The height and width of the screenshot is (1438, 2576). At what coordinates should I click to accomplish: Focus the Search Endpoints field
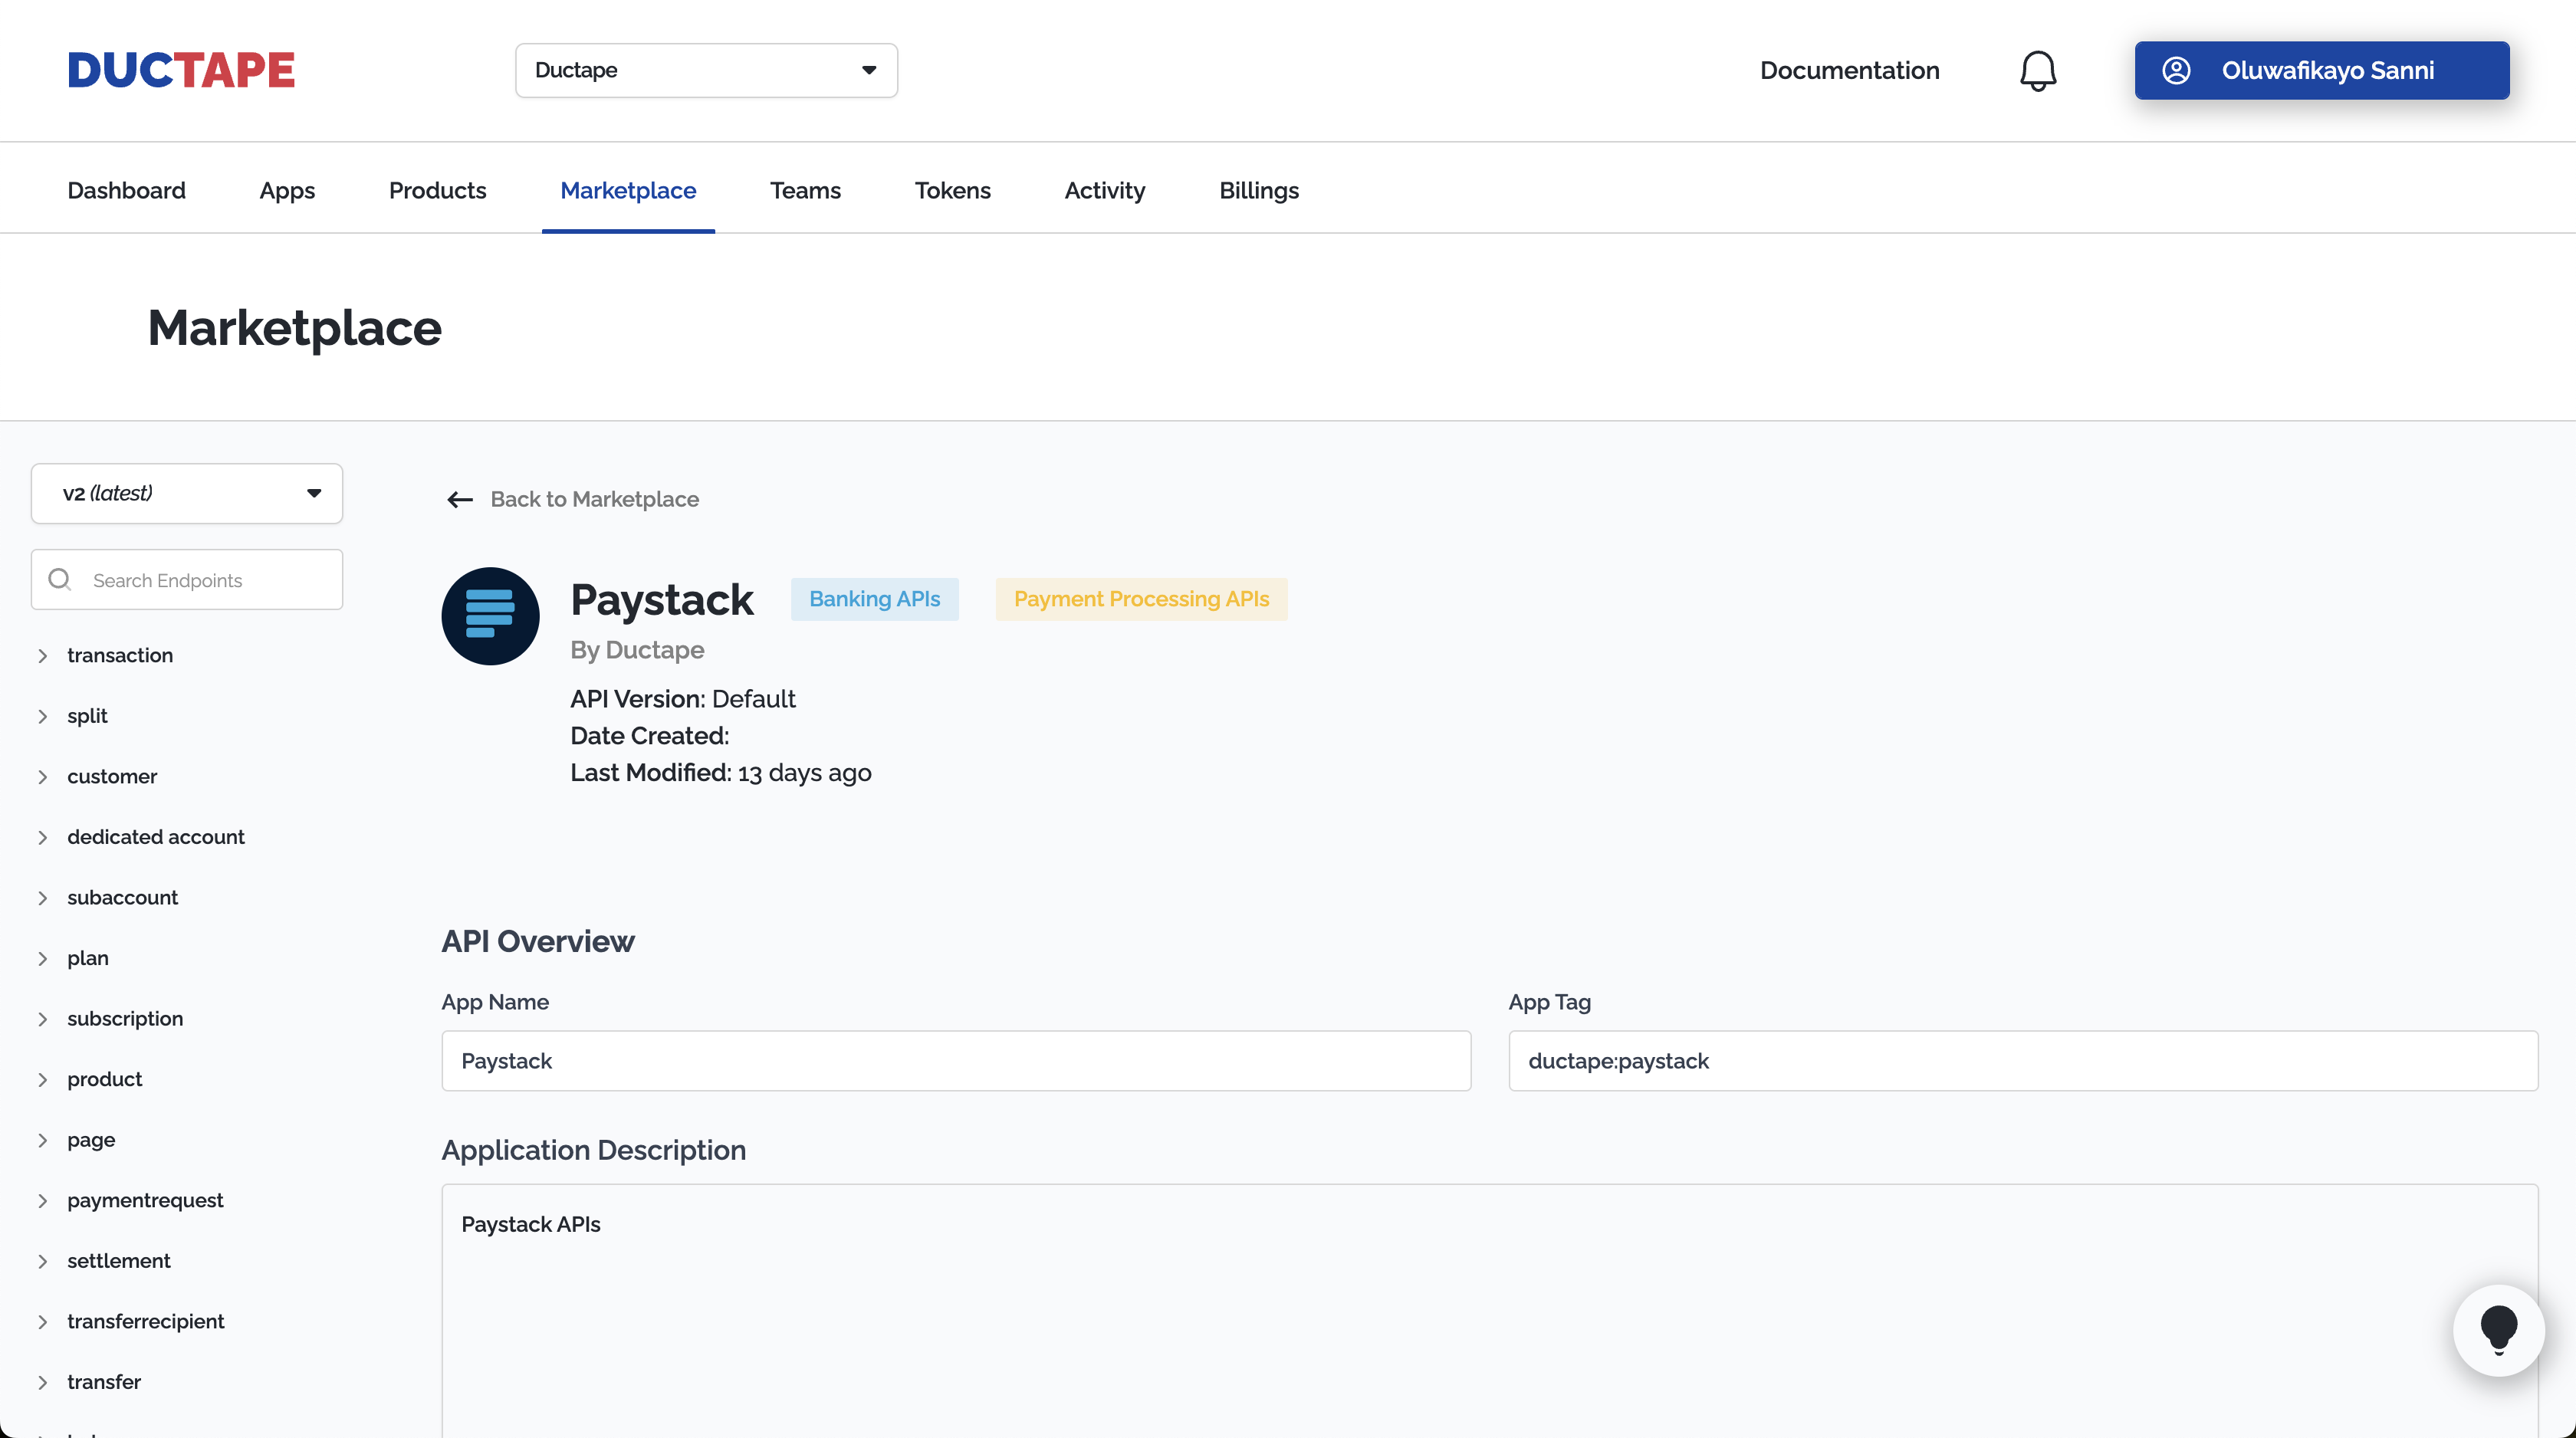pyautogui.click(x=187, y=580)
